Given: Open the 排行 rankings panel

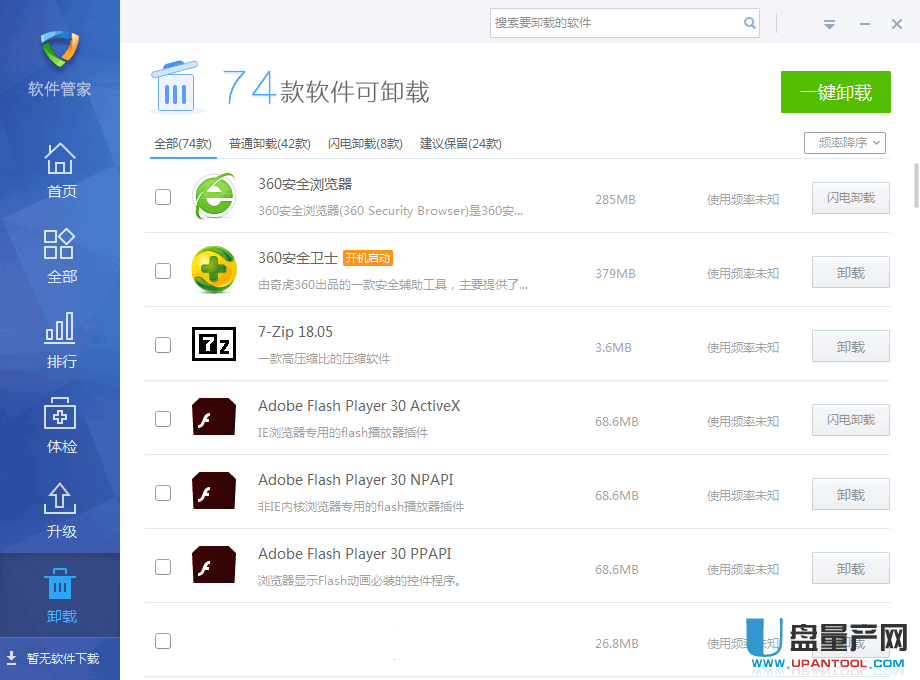Looking at the screenshot, I should (60, 341).
